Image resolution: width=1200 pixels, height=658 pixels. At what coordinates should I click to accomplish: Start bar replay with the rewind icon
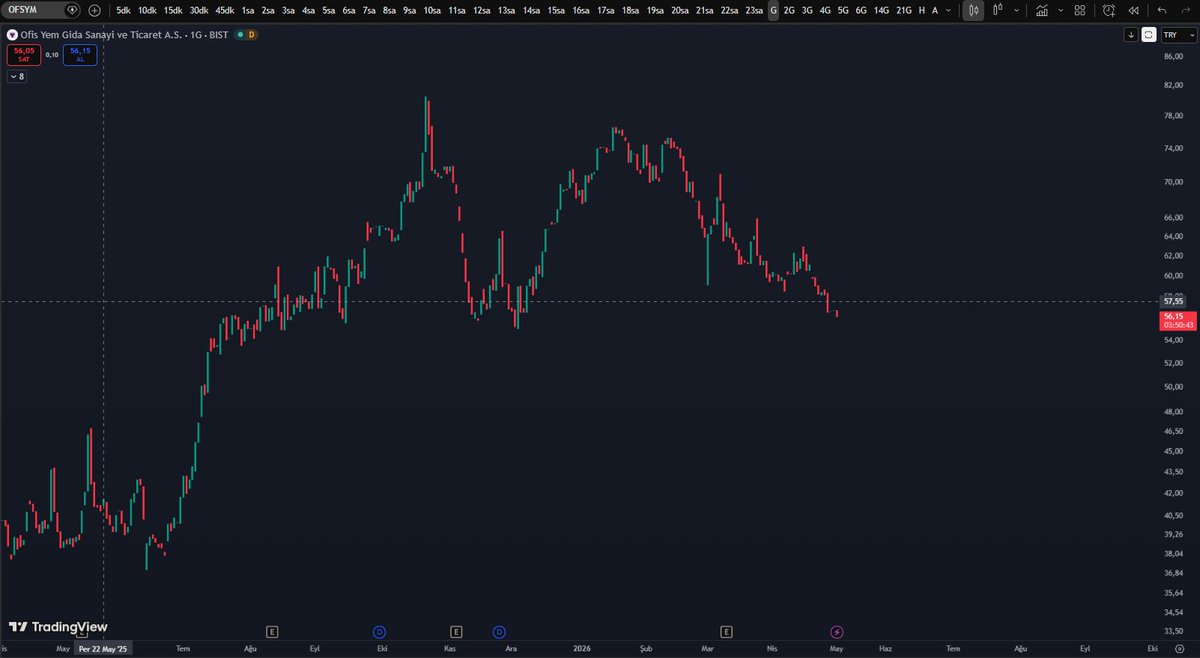click(1134, 11)
